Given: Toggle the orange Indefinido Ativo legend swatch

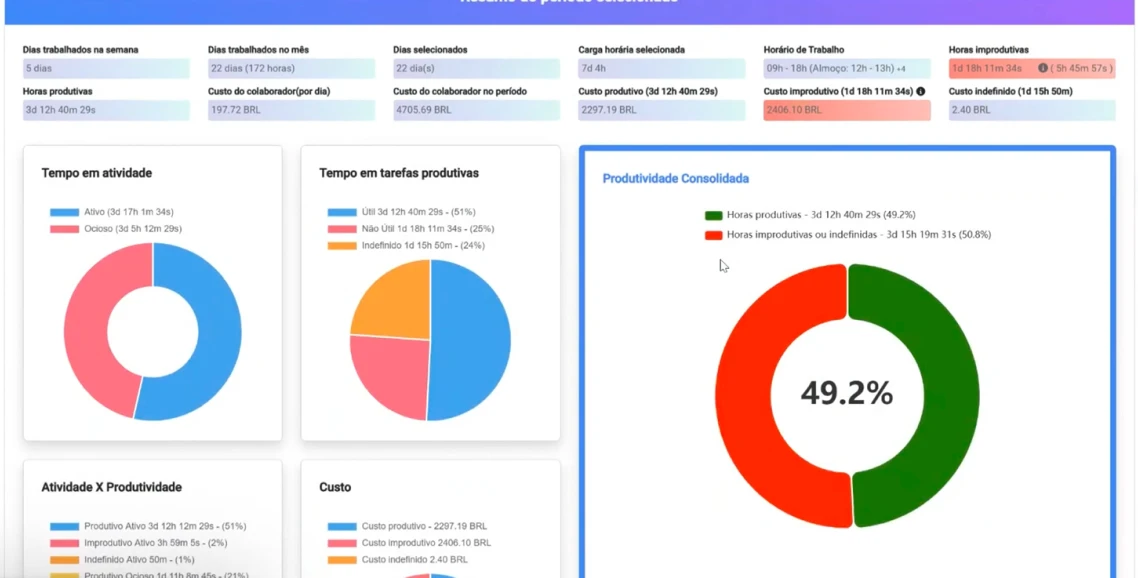Looking at the screenshot, I should (x=65, y=560).
